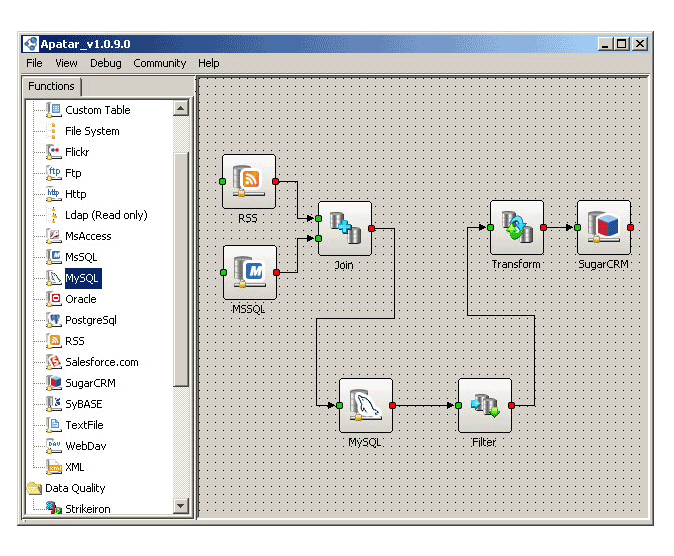Viewport: 674px width, 556px height.
Task: Select the Data Quality folder in tree
Action: (x=67, y=488)
